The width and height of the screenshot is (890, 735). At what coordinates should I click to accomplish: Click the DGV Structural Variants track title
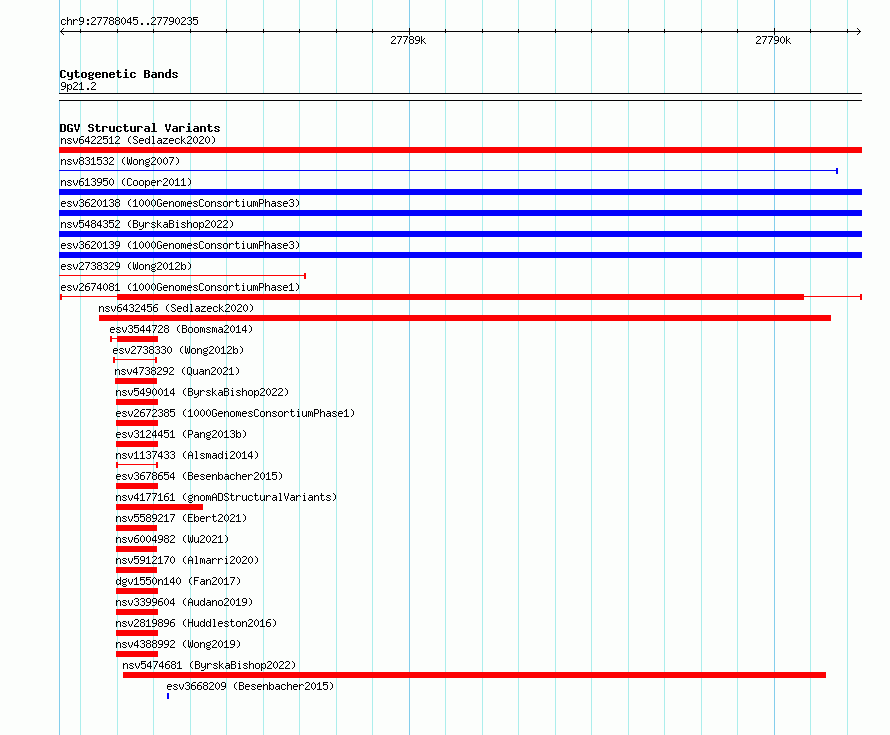(140, 128)
